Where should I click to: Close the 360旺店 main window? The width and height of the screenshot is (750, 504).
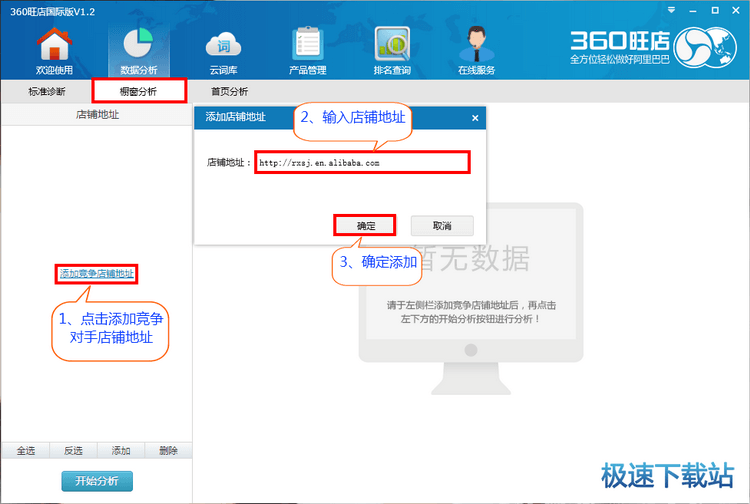pyautogui.click(x=736, y=10)
